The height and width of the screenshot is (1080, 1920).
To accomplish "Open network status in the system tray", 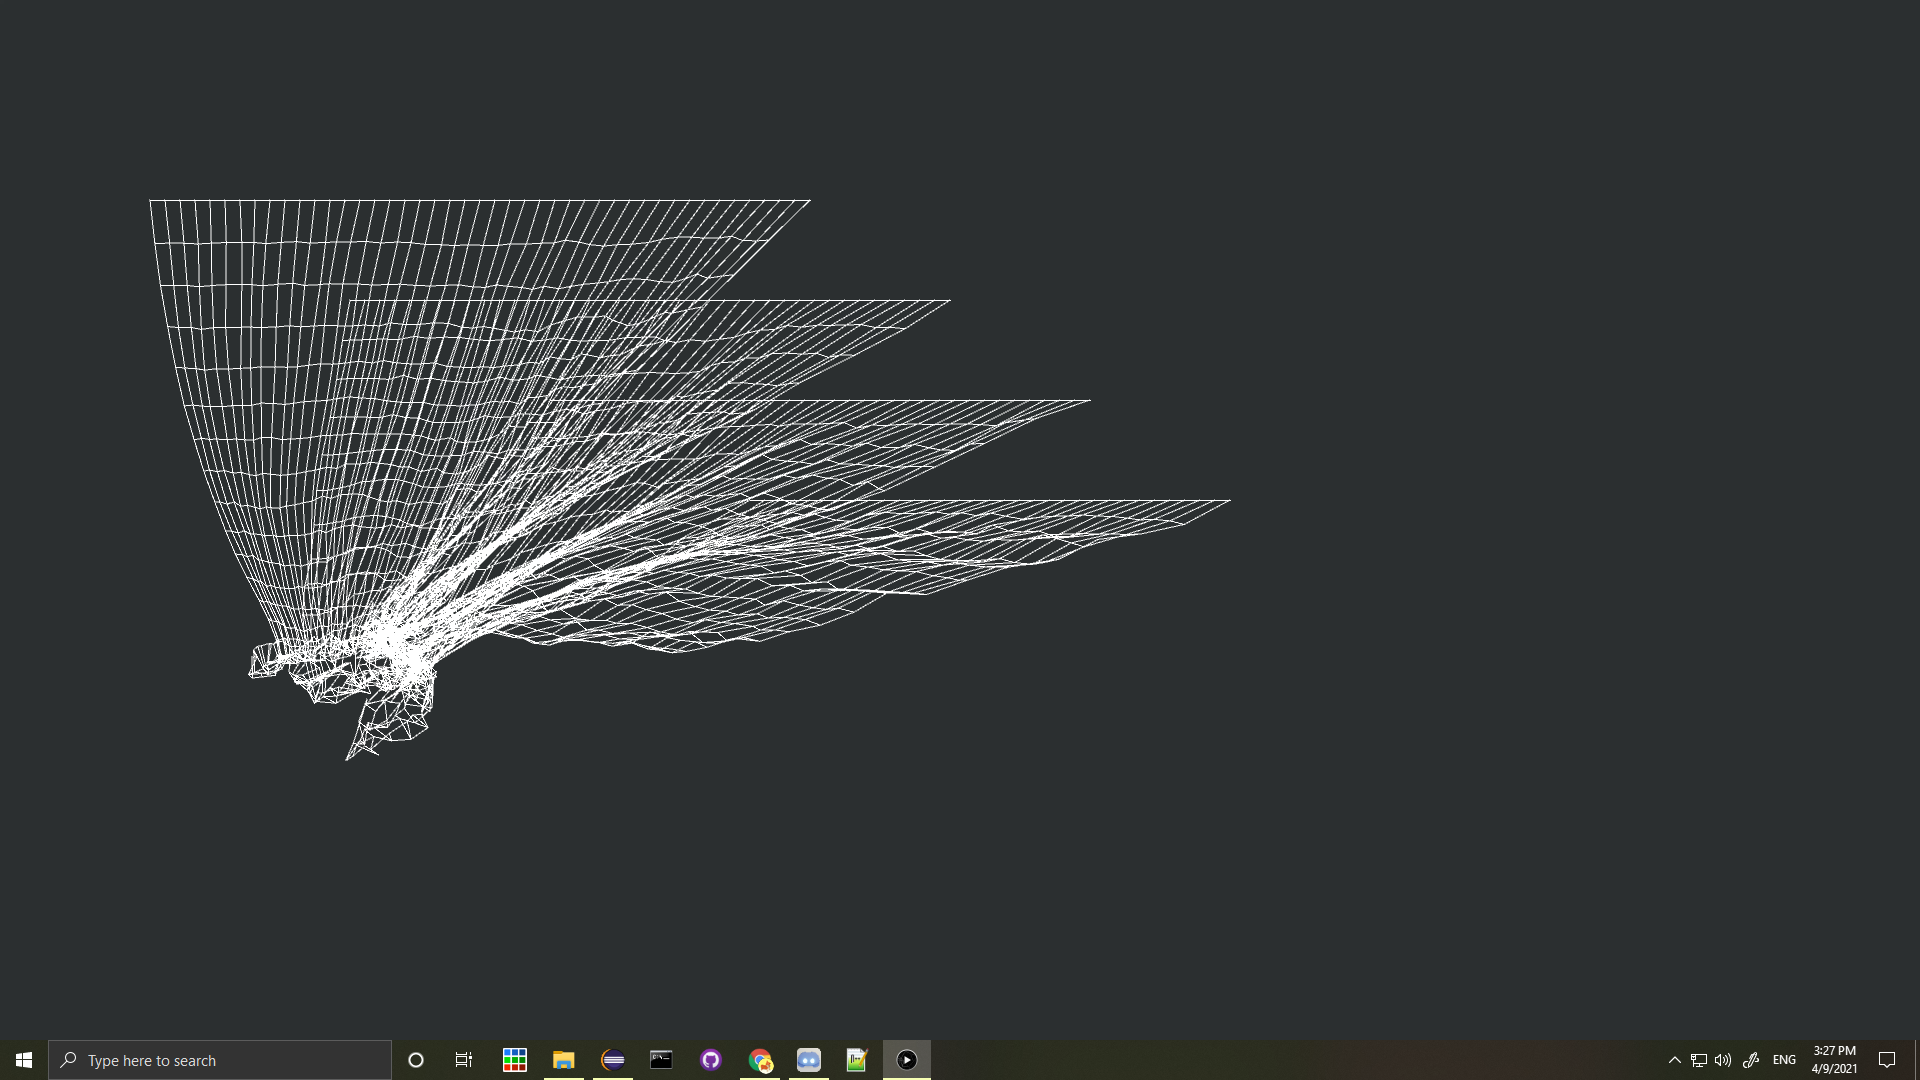I will pyautogui.click(x=1699, y=1060).
